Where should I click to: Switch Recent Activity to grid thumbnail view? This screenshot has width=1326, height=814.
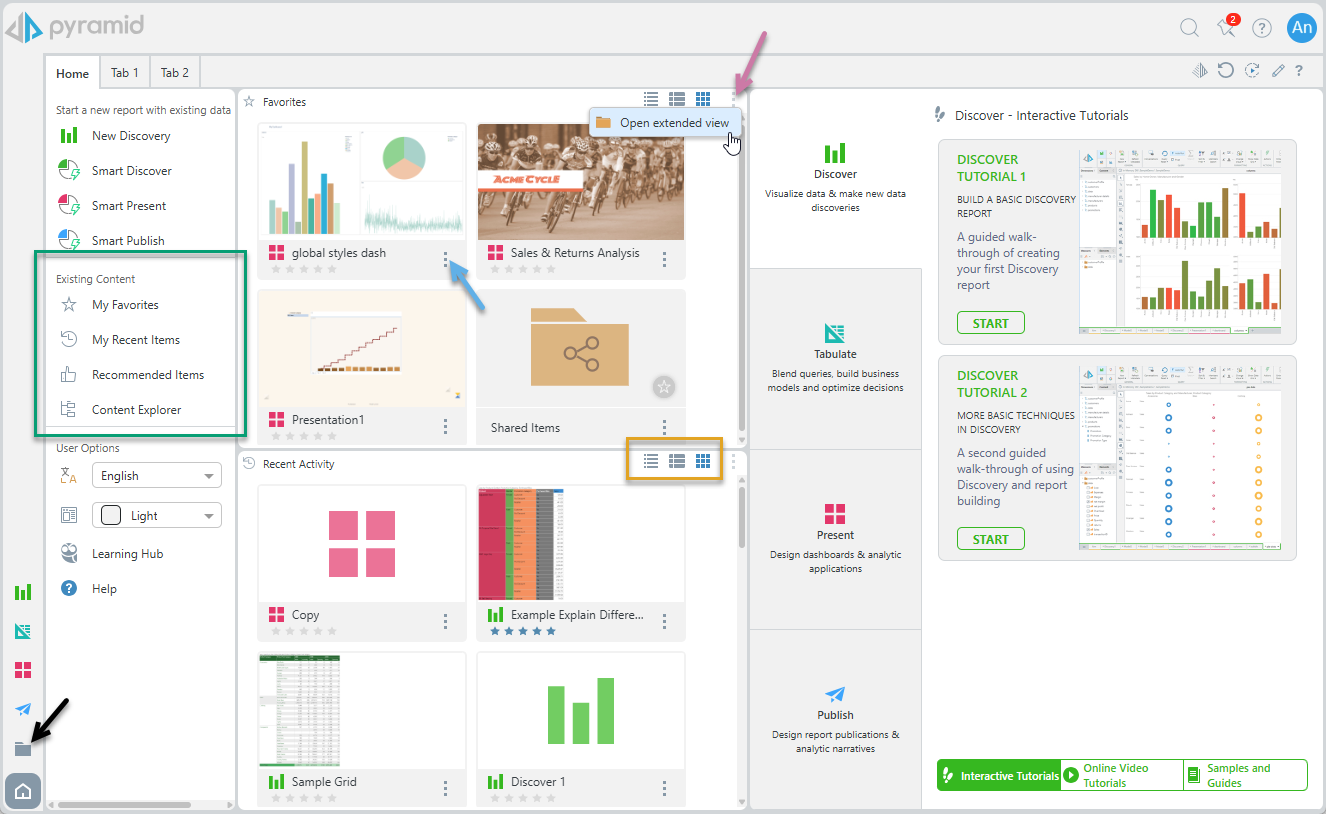click(703, 461)
